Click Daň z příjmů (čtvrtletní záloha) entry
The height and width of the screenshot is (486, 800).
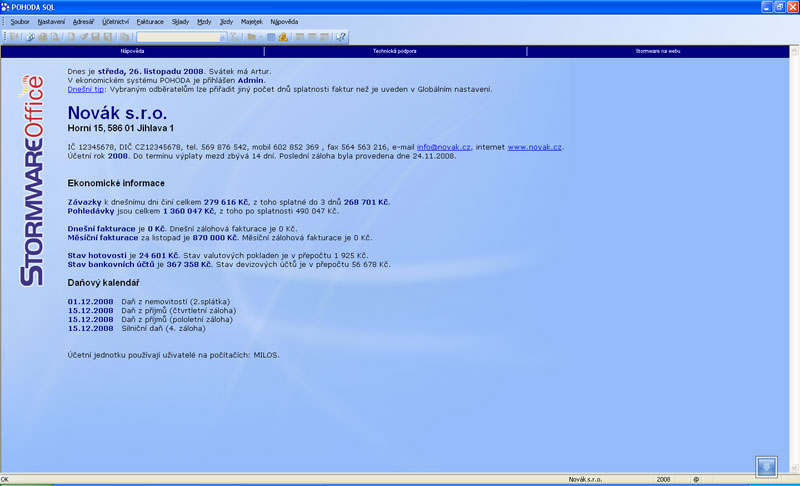tap(179, 311)
